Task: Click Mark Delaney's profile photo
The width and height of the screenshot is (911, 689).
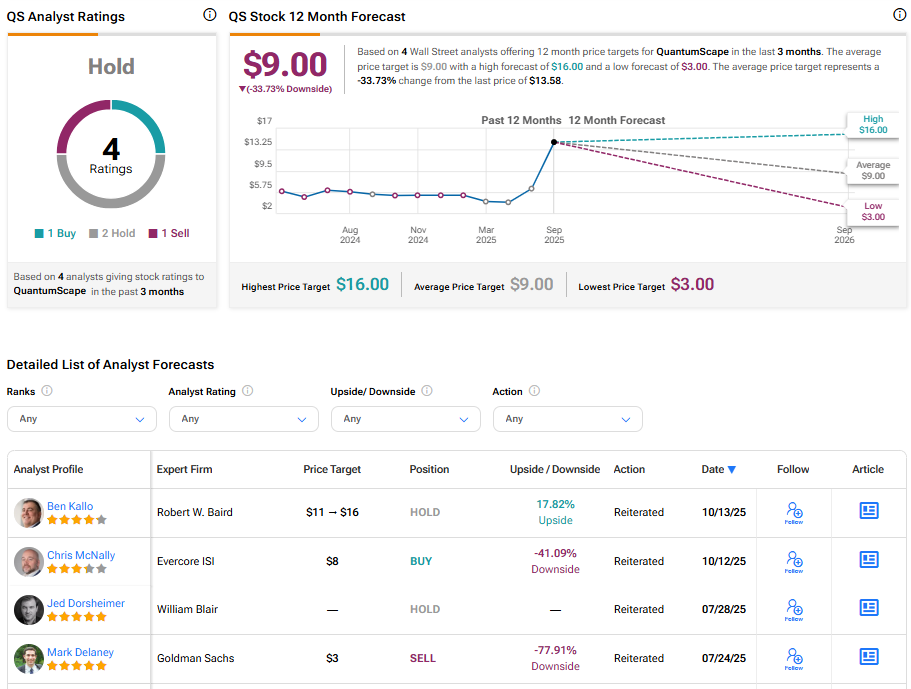Action: point(28,658)
